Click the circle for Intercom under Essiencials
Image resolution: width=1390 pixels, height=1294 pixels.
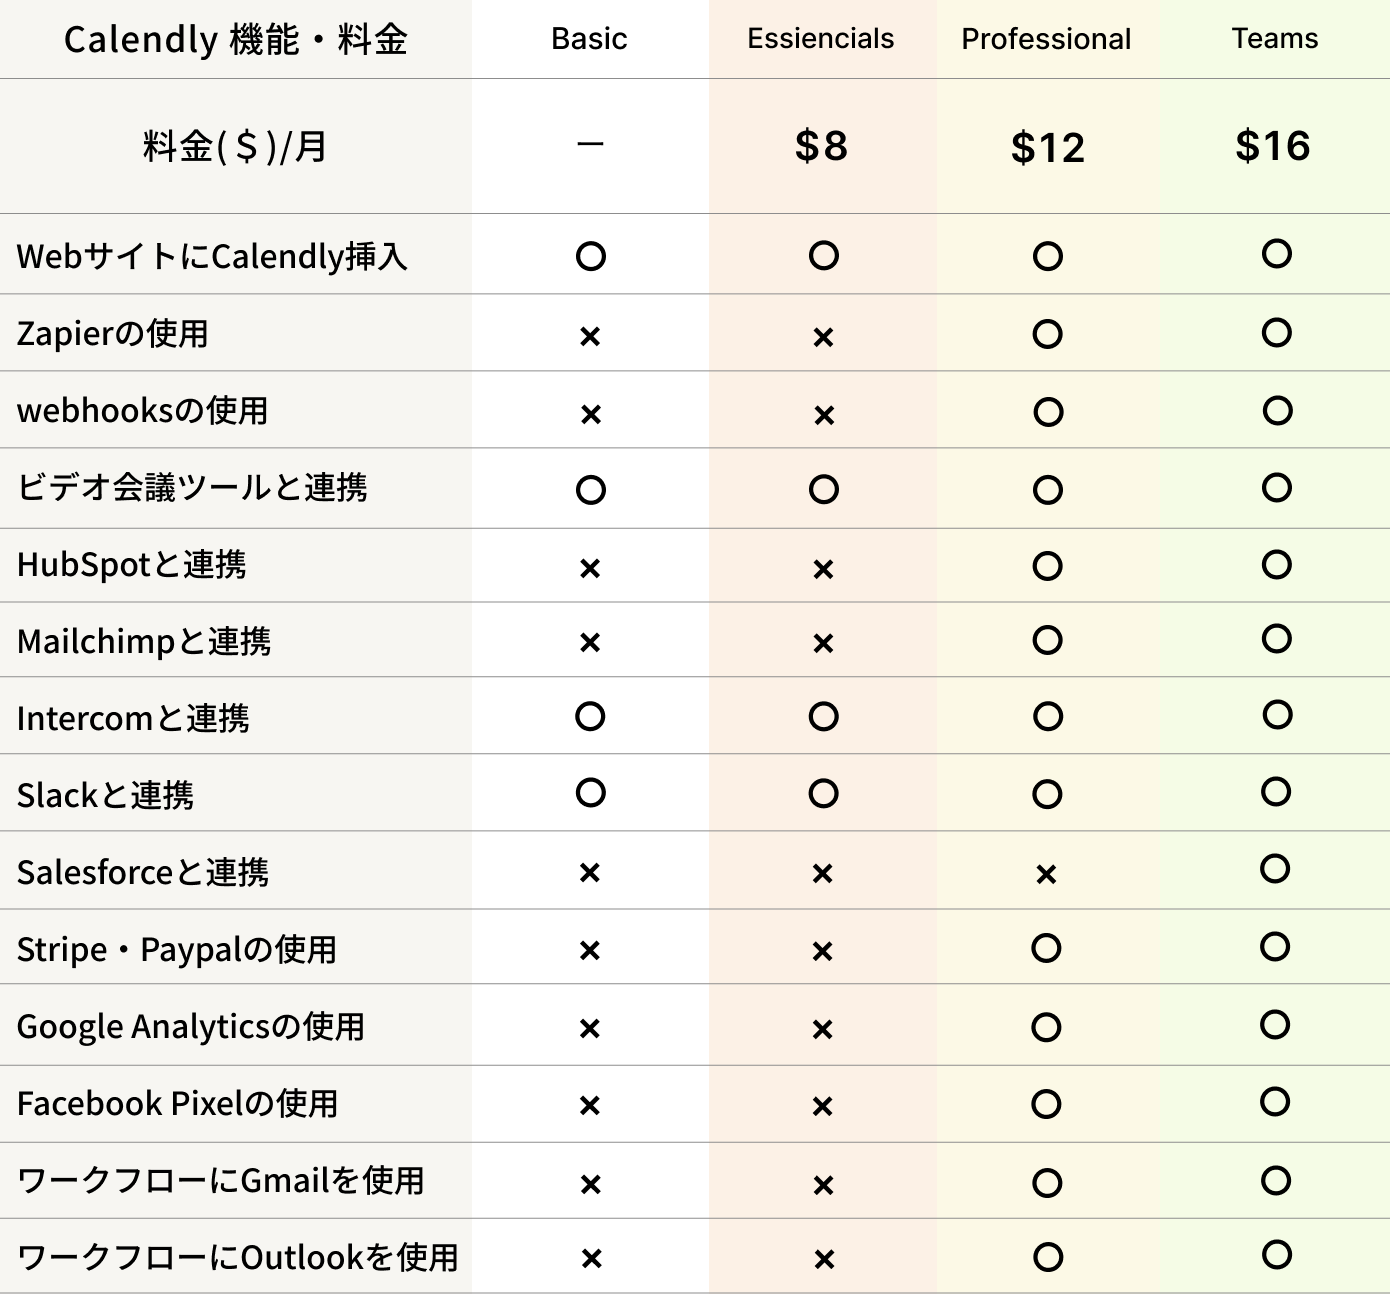point(824,717)
